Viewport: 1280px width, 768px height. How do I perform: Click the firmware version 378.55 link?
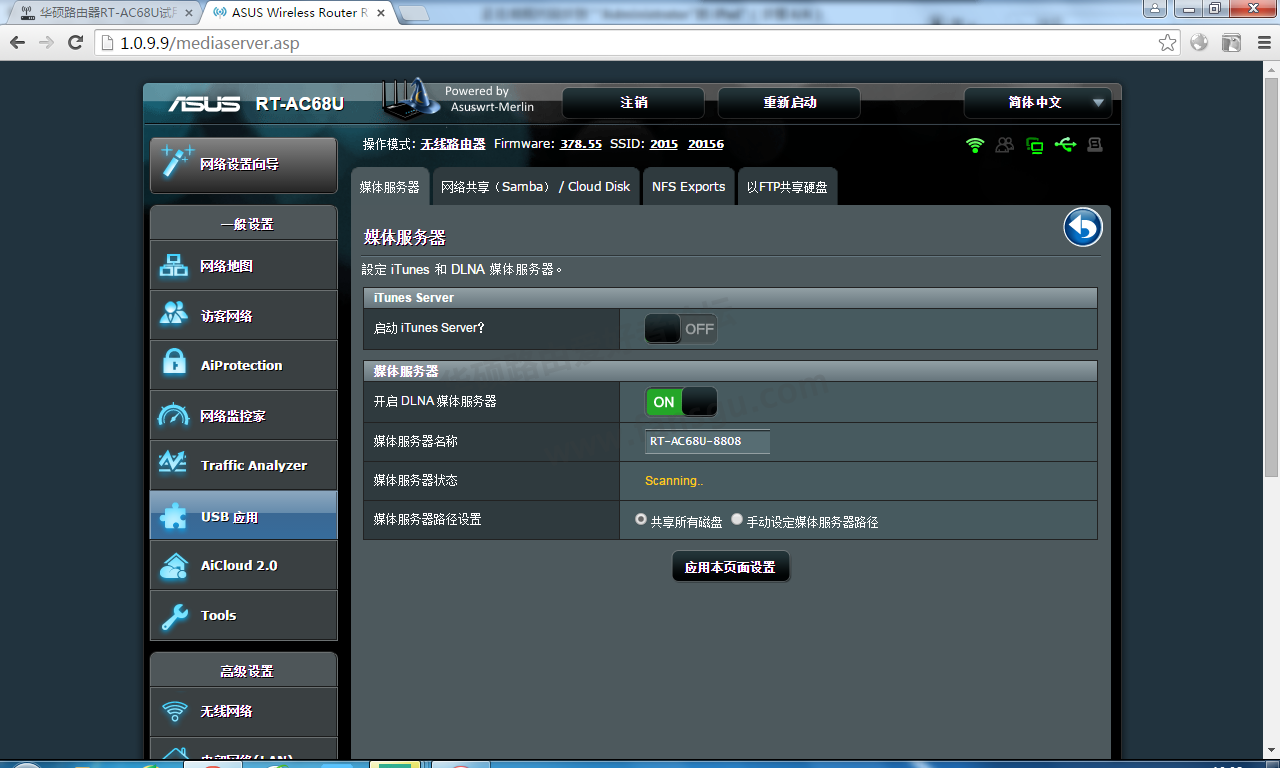(581, 144)
